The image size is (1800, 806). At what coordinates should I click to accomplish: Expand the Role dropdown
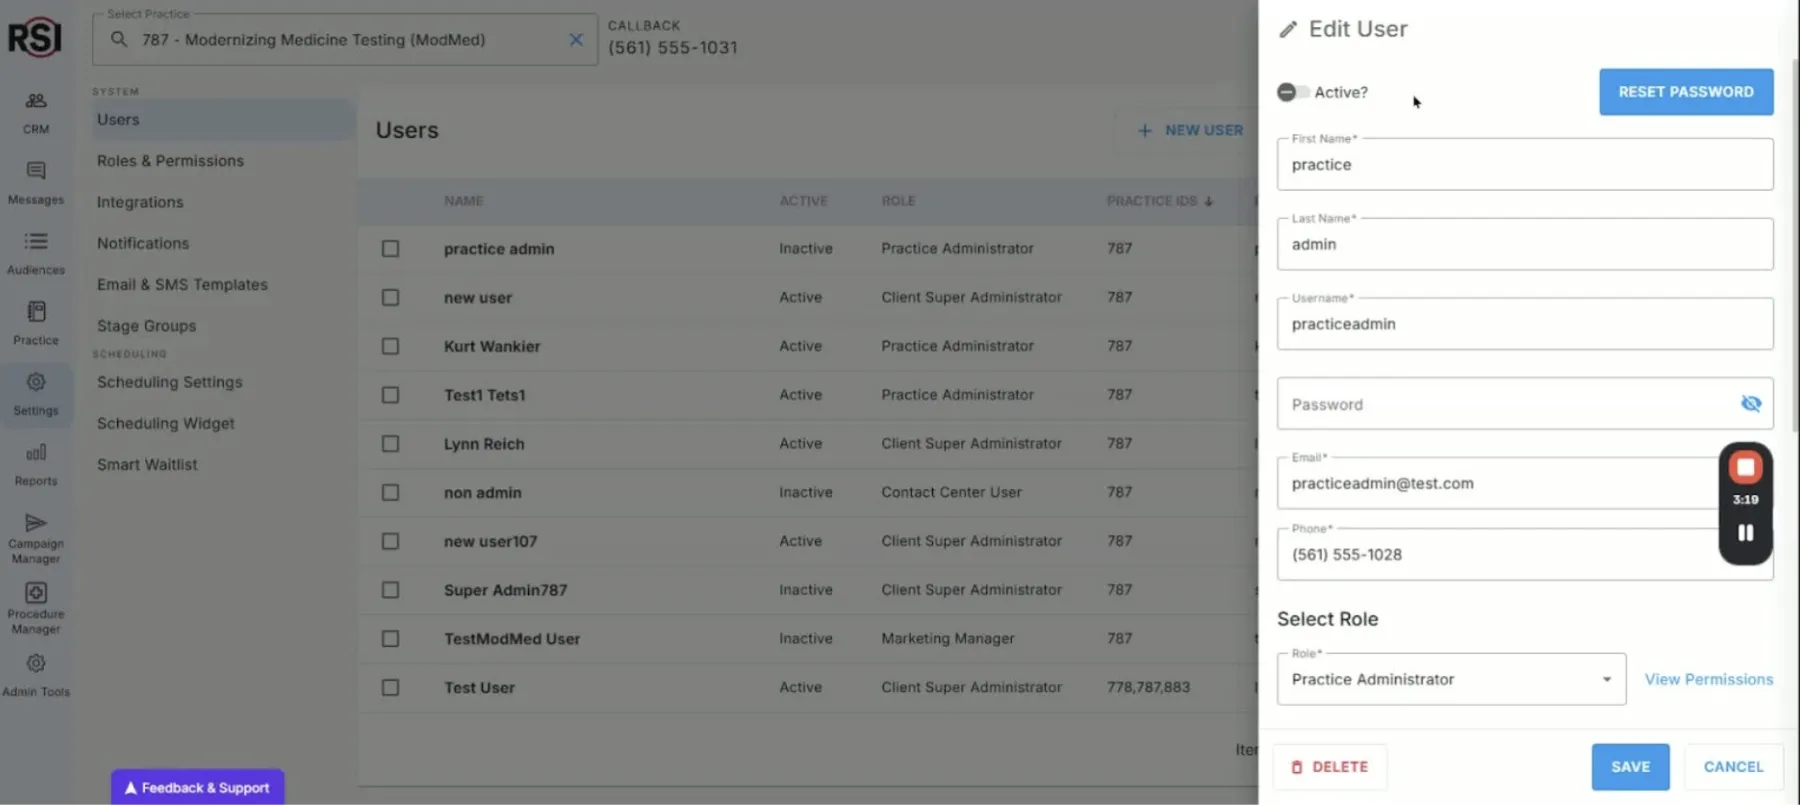tap(1606, 680)
